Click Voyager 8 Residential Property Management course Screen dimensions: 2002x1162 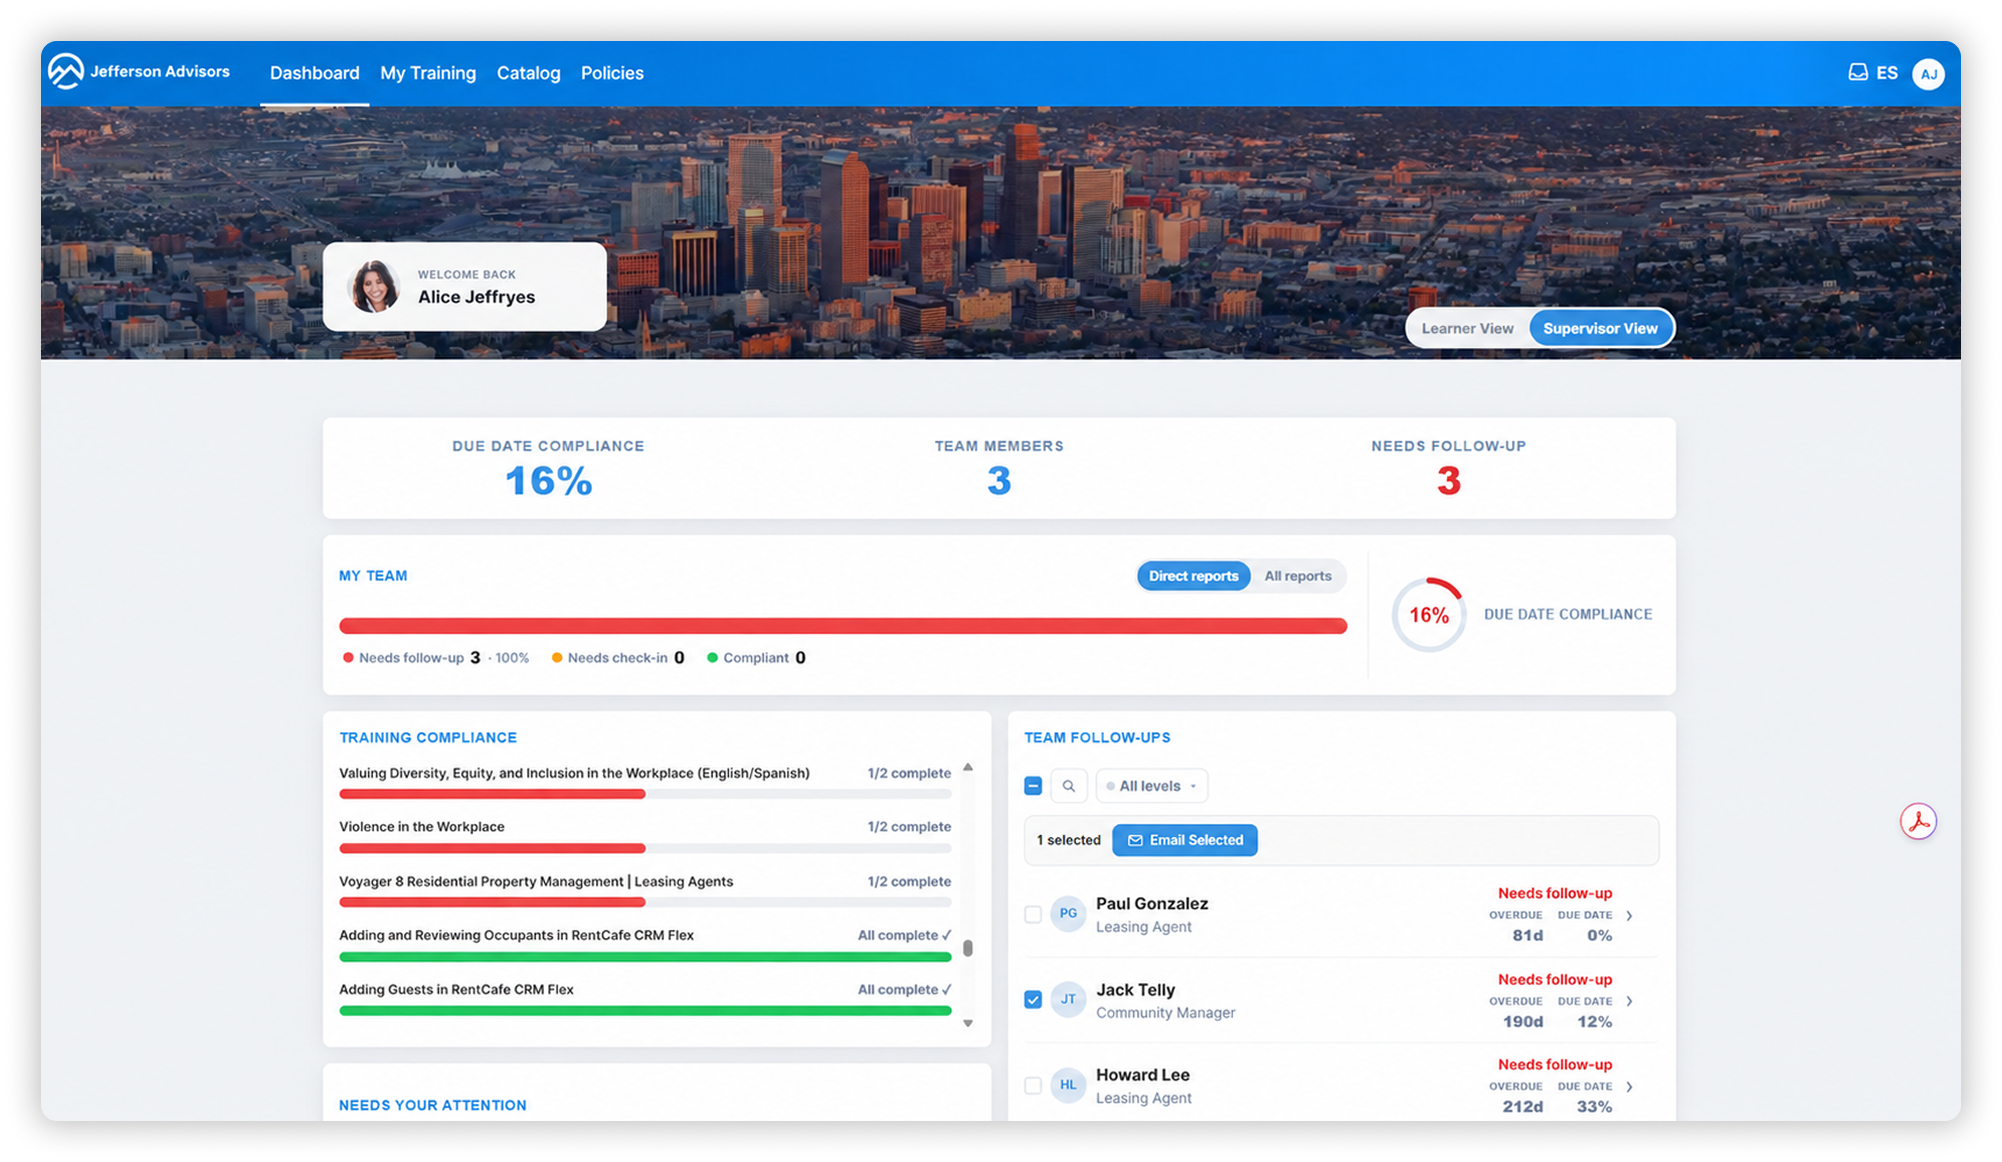click(536, 881)
